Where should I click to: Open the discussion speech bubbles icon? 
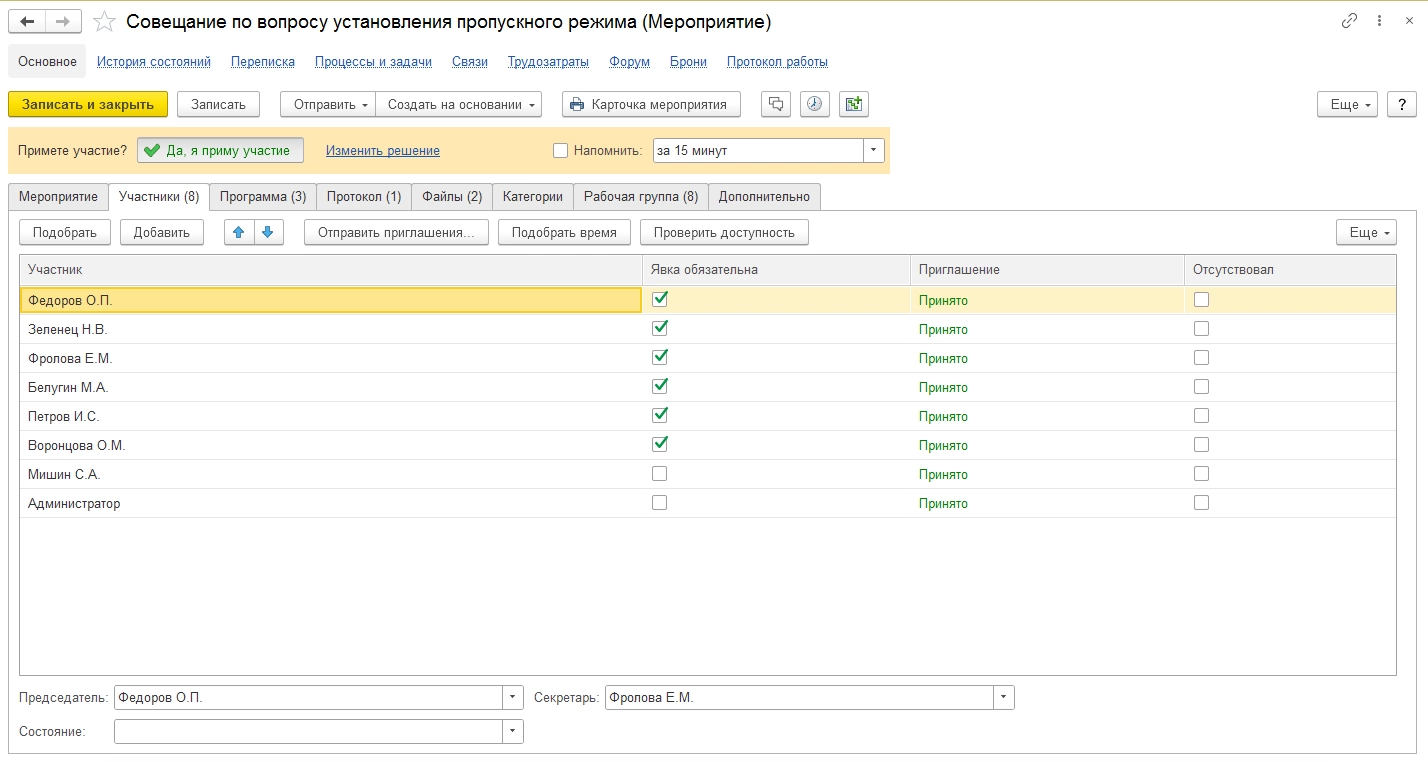pos(776,104)
